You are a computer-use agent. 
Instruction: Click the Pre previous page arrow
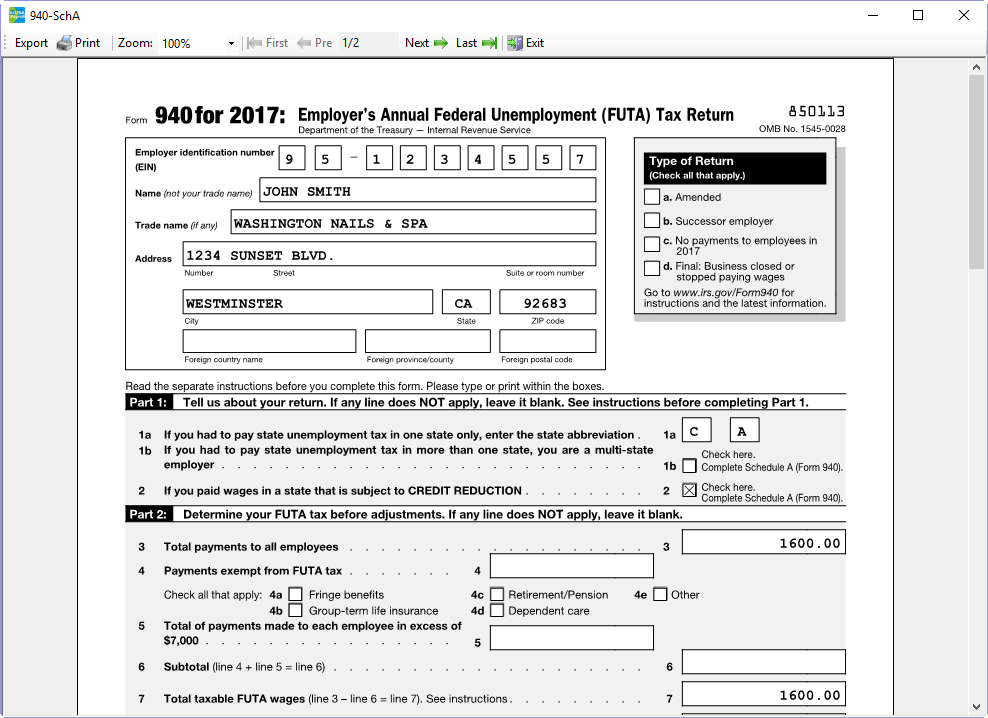[304, 43]
